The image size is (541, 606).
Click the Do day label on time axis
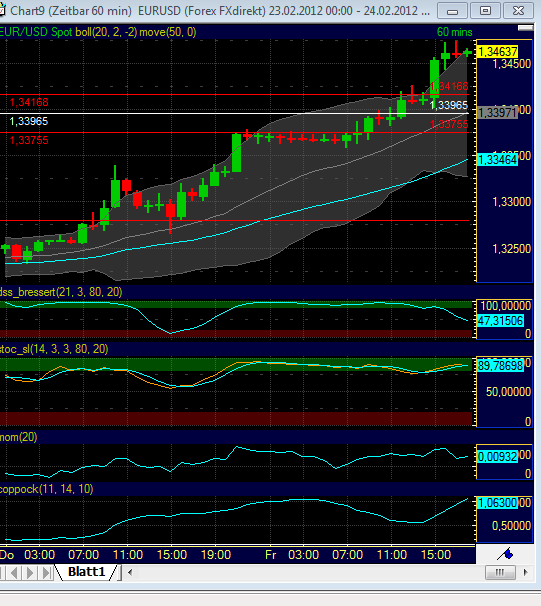[7, 555]
